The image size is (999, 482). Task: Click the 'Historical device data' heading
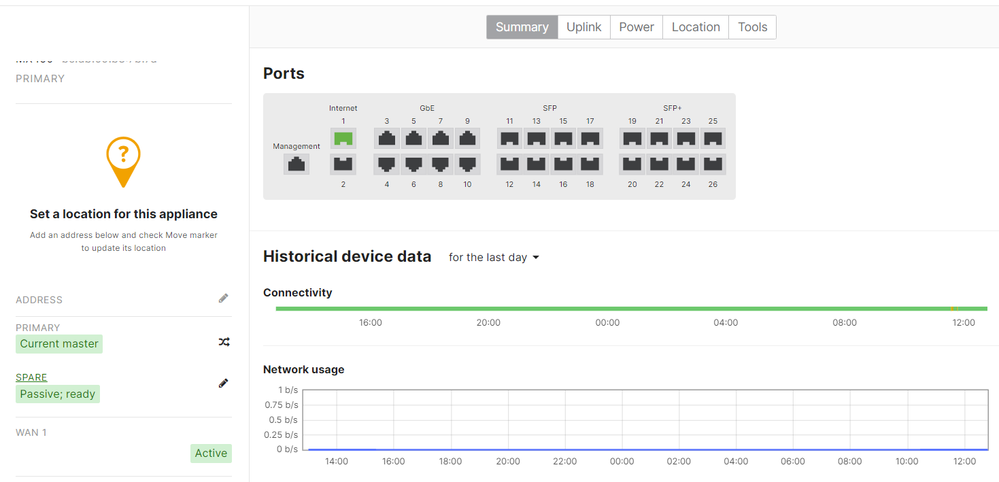[347, 257]
